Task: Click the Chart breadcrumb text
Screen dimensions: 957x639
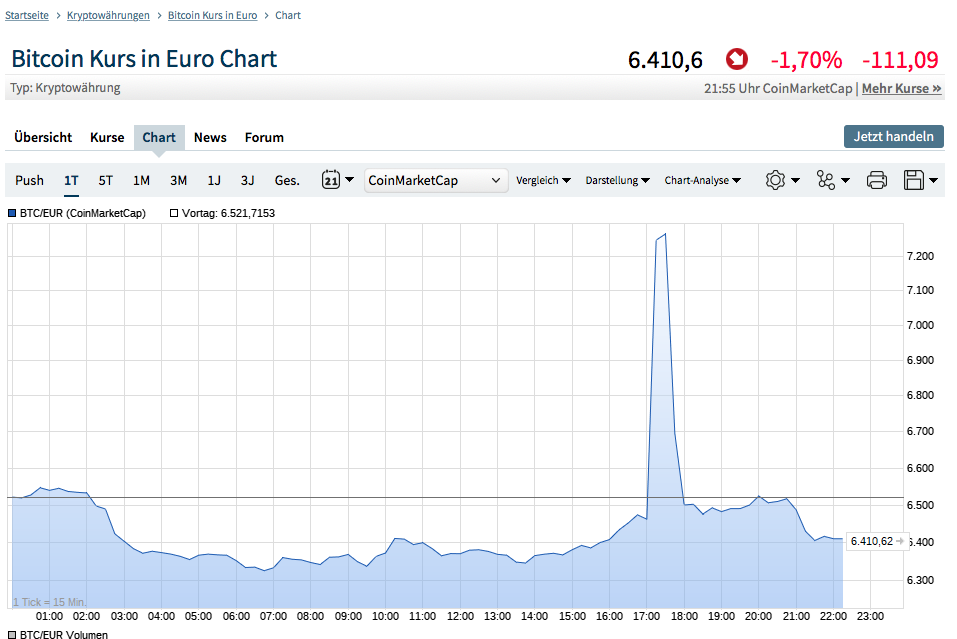Action: [x=288, y=15]
